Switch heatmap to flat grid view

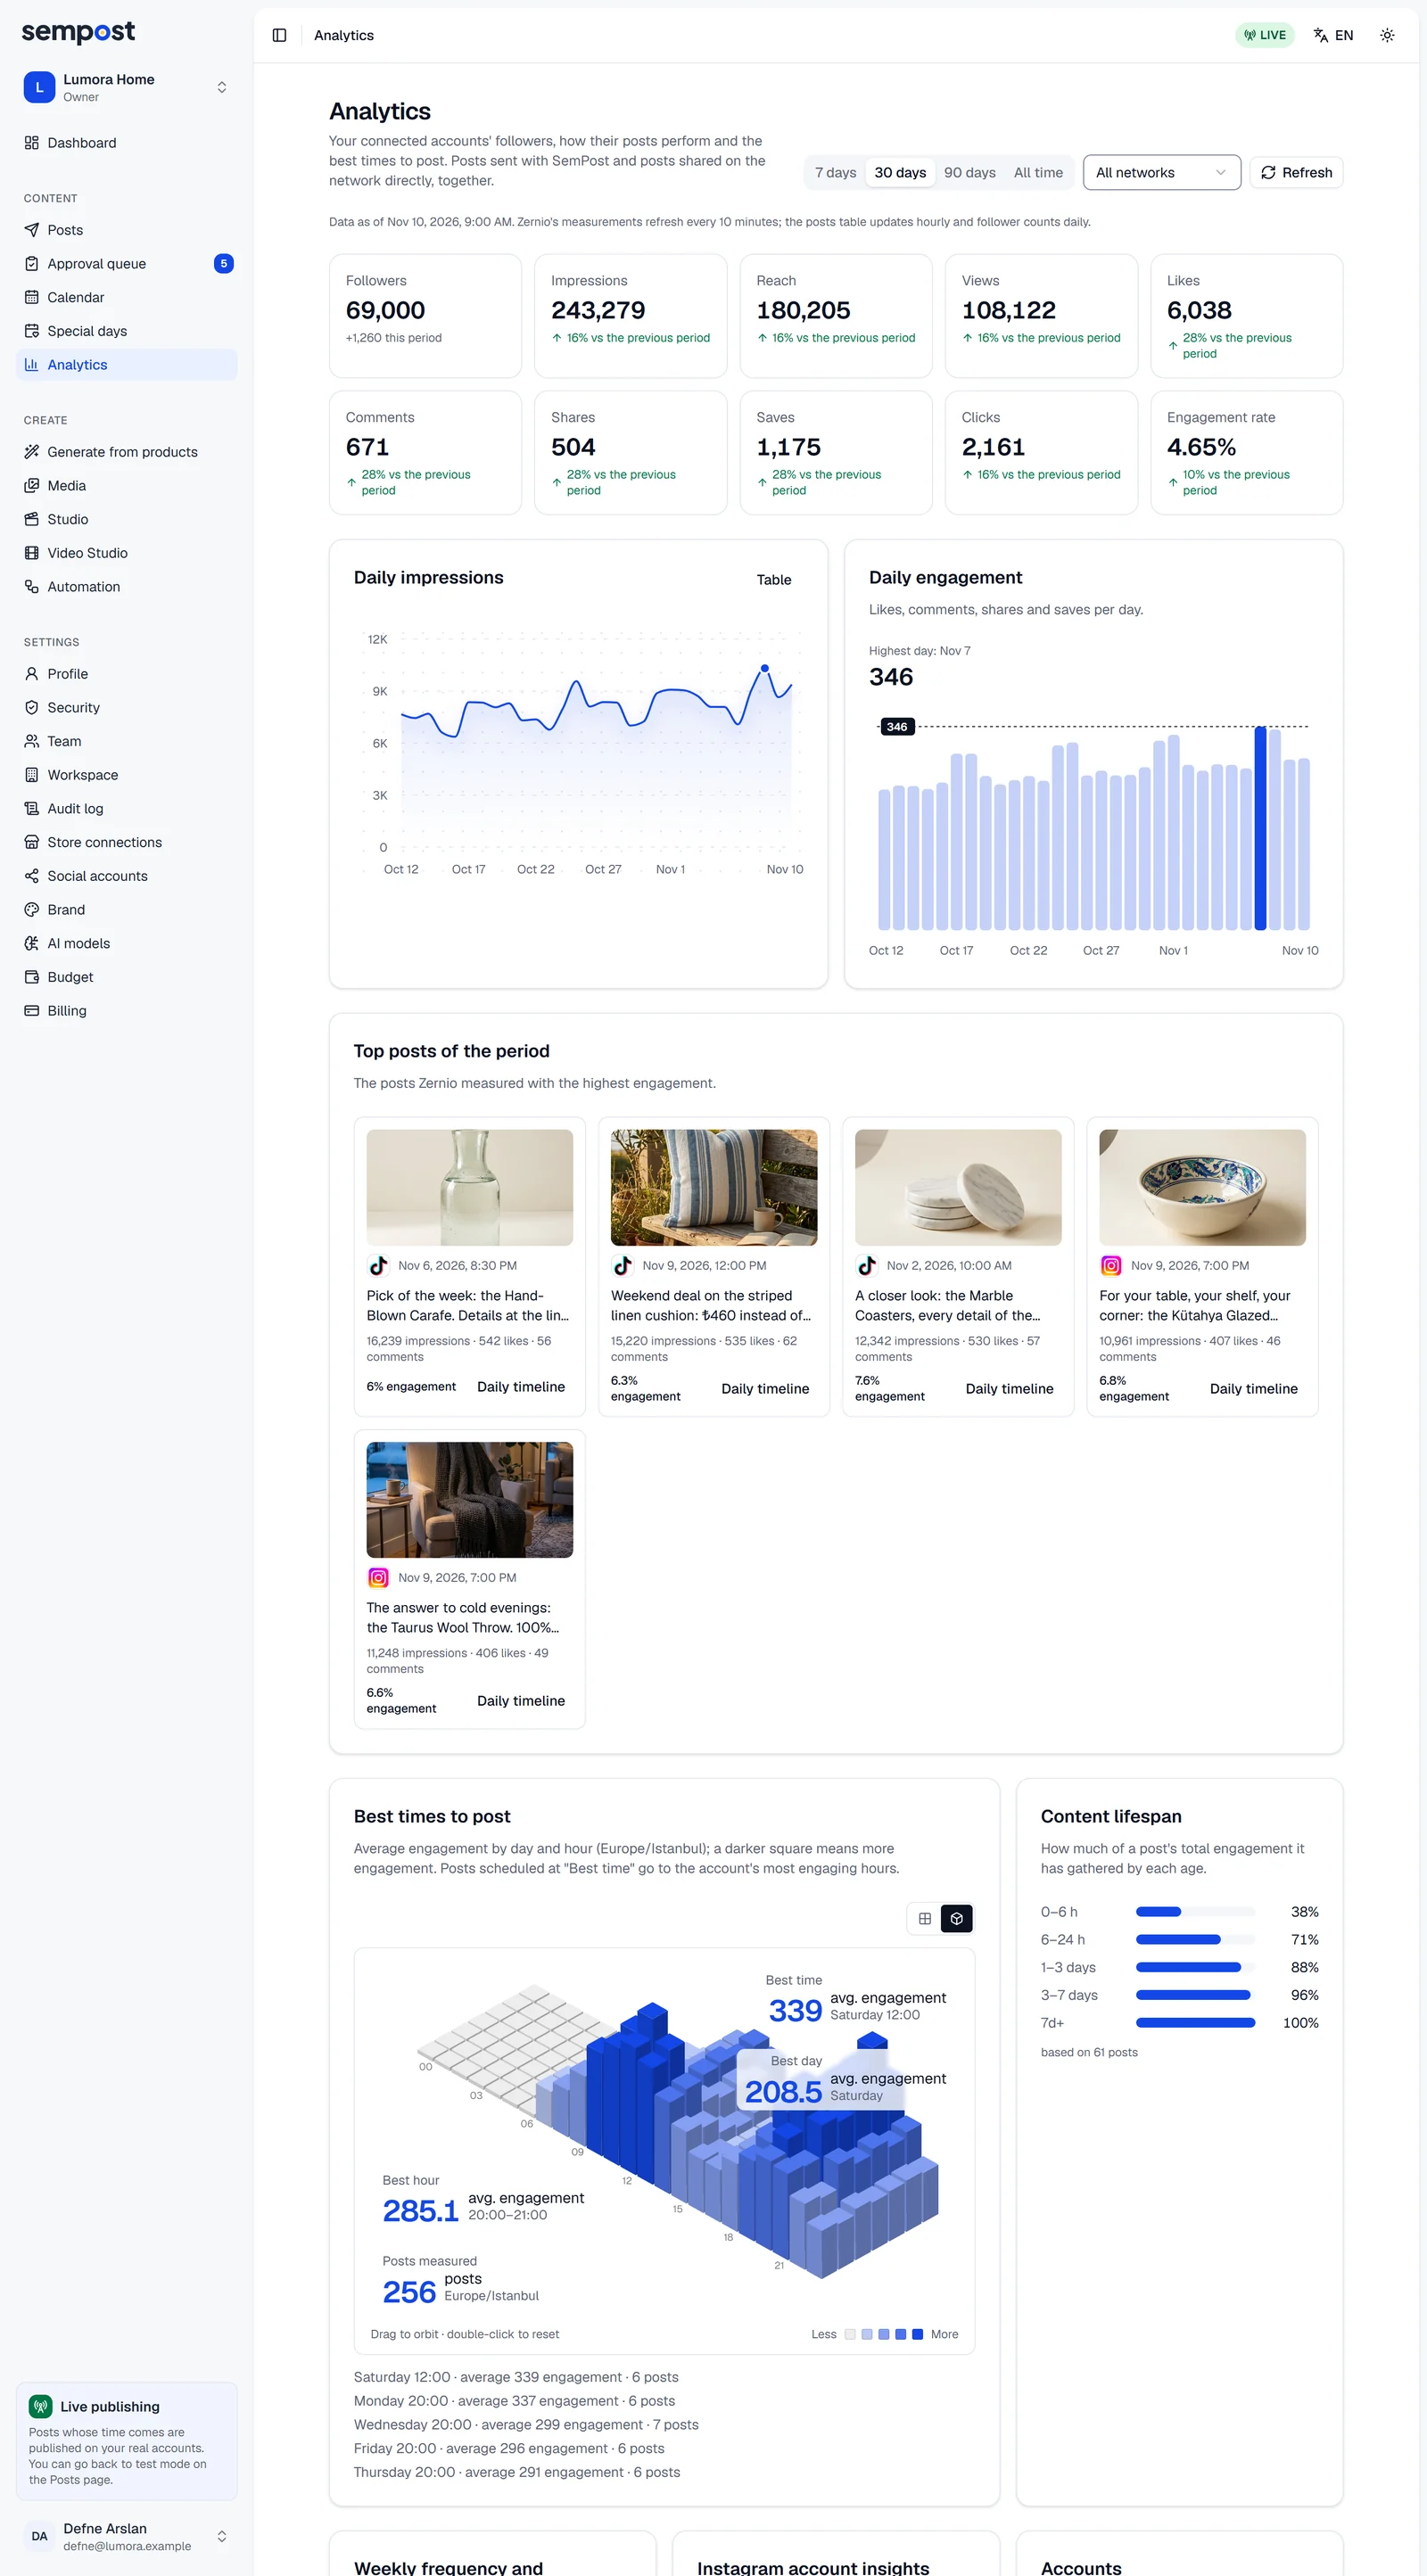click(x=925, y=1919)
